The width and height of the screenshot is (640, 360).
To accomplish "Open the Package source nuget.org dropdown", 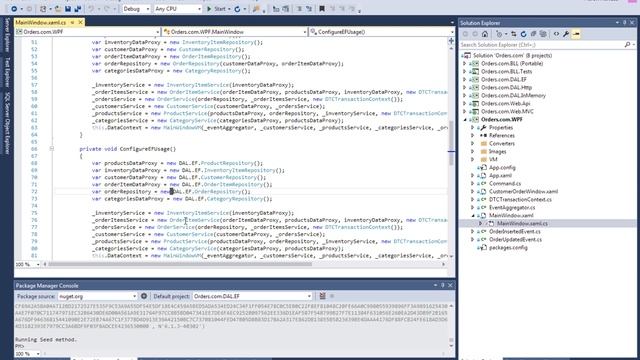I will coord(97,296).
